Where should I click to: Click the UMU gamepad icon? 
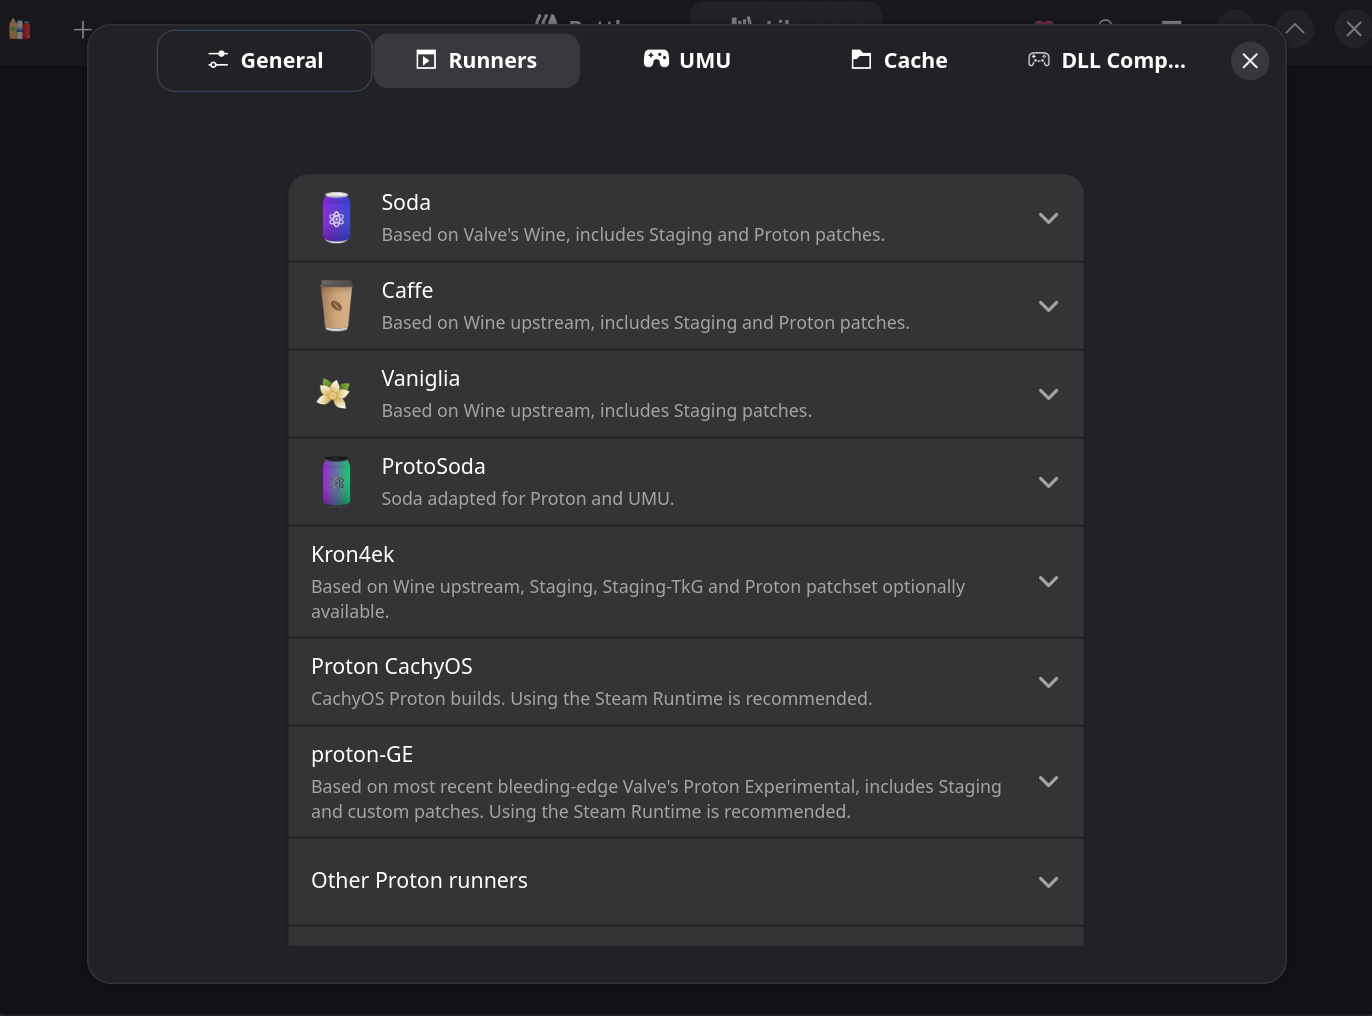(656, 59)
